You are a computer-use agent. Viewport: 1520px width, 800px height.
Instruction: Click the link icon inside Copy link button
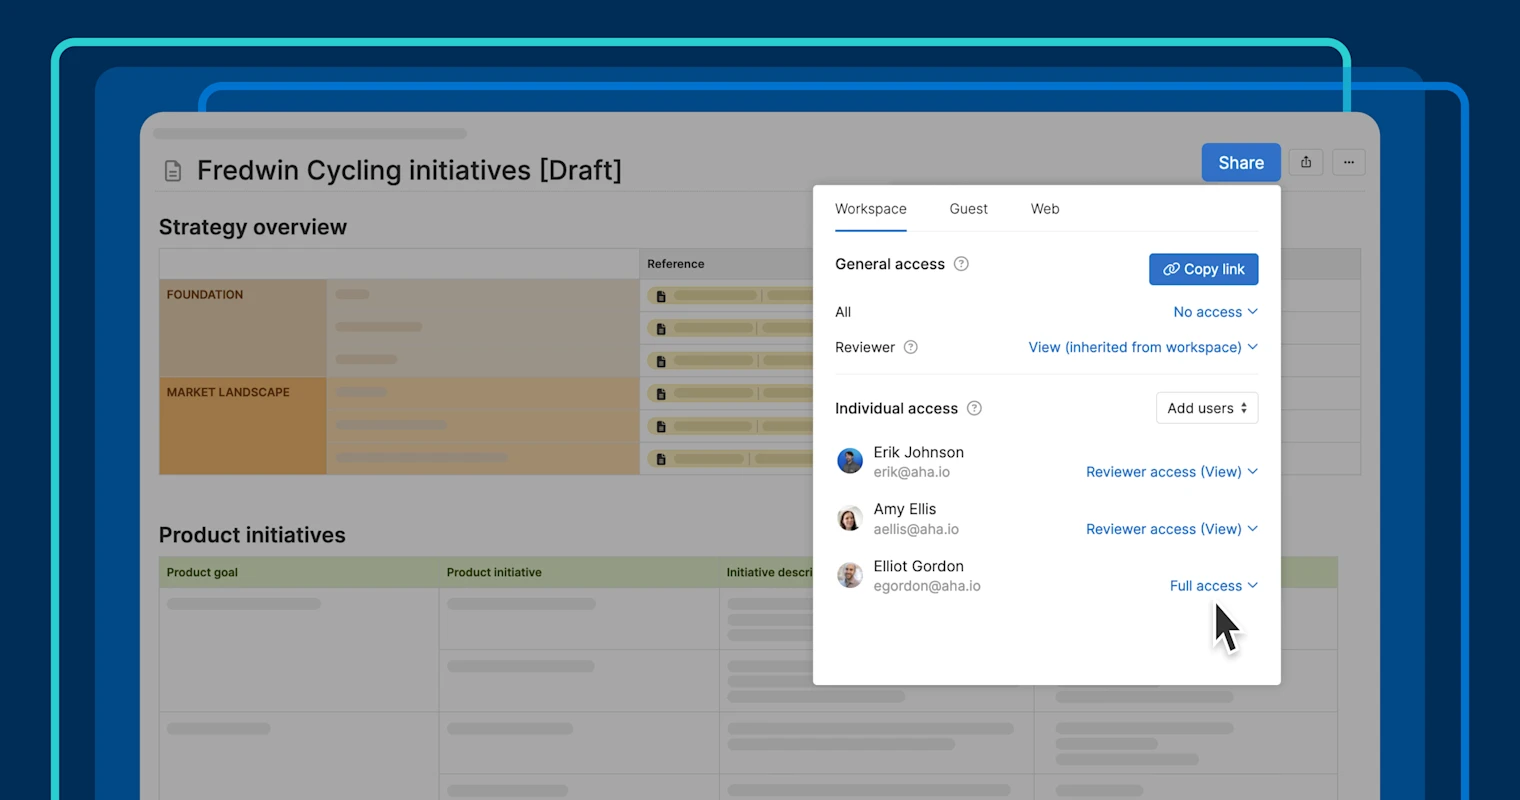(1170, 269)
